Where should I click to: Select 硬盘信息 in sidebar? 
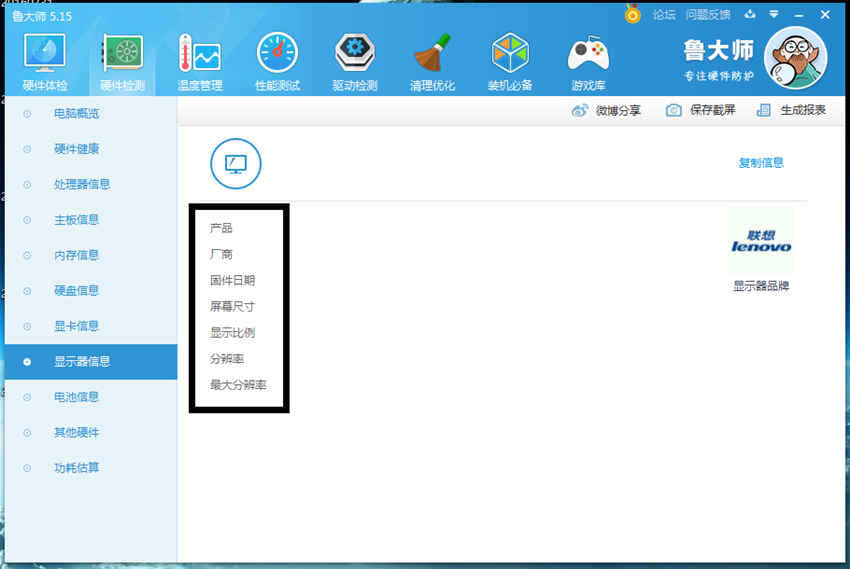coord(91,290)
